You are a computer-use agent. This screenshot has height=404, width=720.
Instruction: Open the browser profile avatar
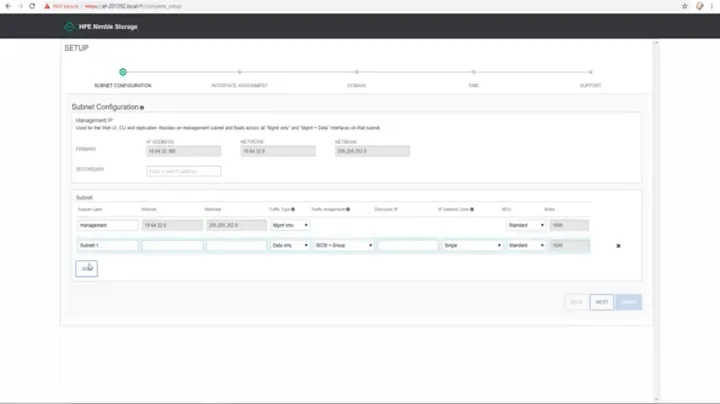tap(699, 6)
